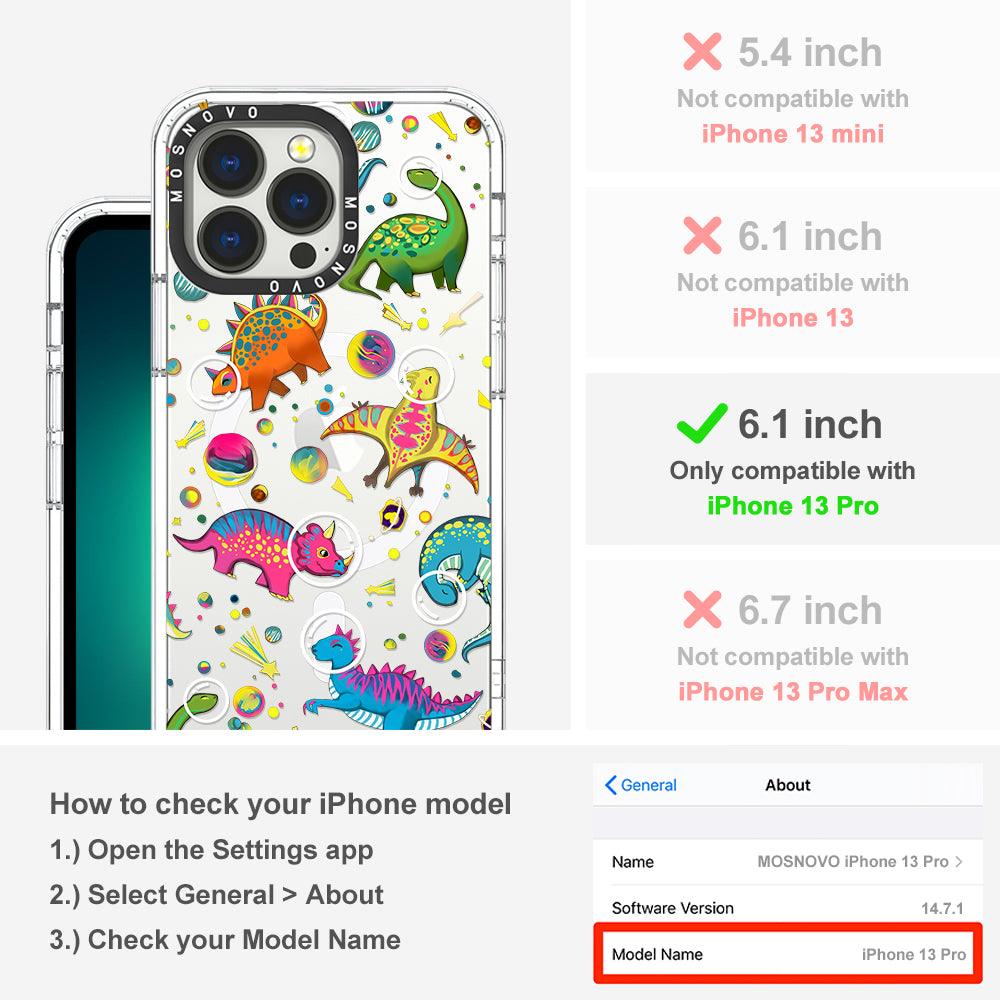Screen dimensions: 1000x1000
Task: Tap the General back chevron
Action: [x=610, y=785]
